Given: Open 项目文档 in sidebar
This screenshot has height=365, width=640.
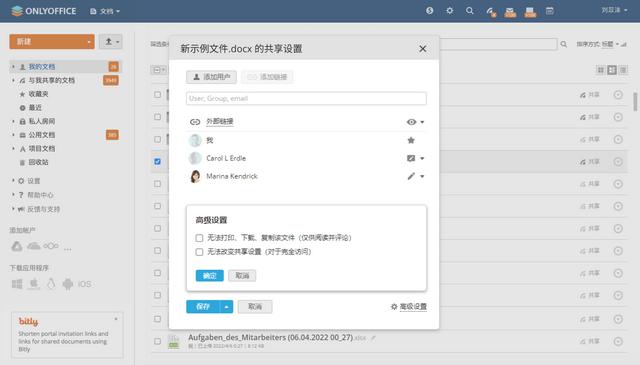Looking at the screenshot, I should coord(42,149).
